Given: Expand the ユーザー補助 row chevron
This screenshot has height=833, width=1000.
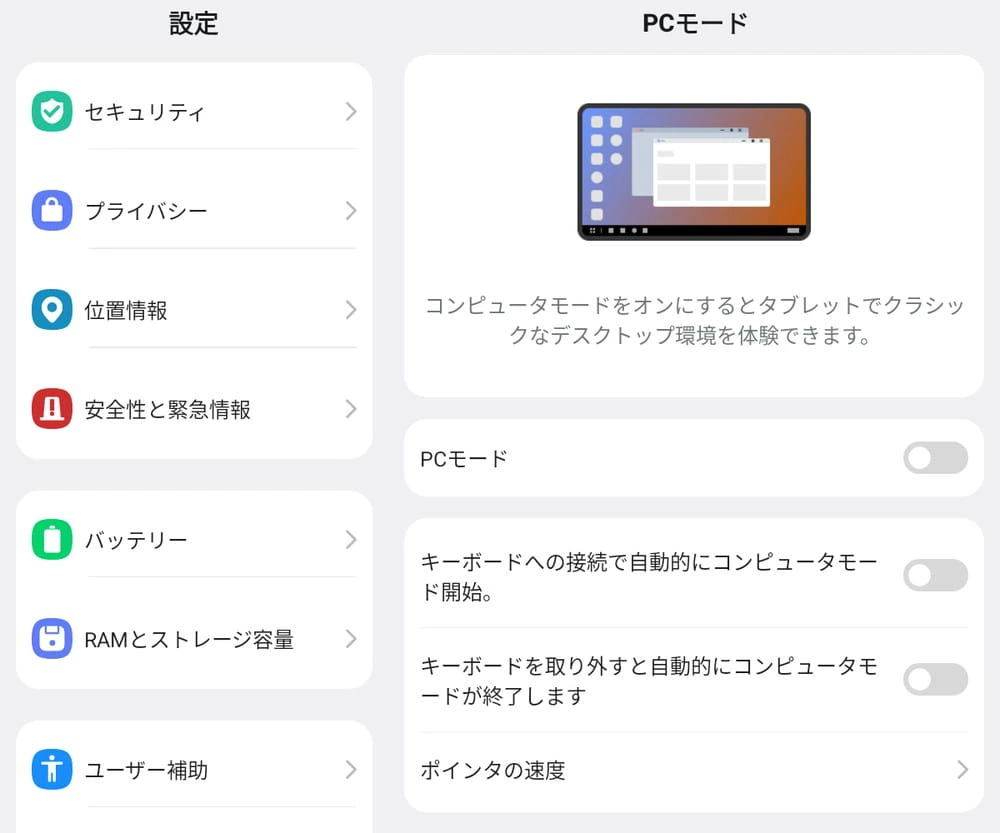Looking at the screenshot, I should click(x=351, y=769).
